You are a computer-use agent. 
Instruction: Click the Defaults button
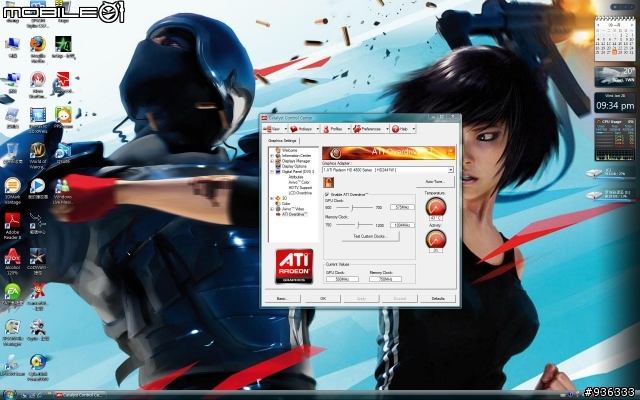click(438, 299)
